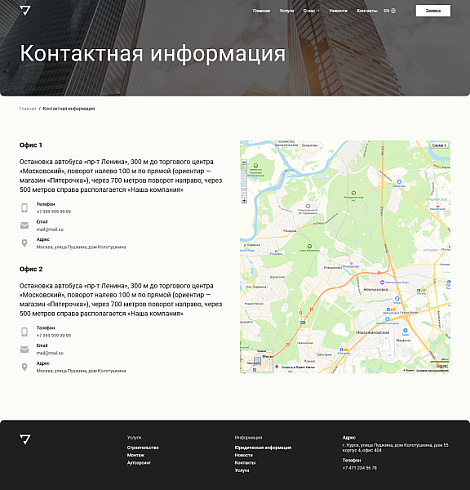Click the Офис 2 Москва street address text
The image size is (470, 490).
point(81,371)
